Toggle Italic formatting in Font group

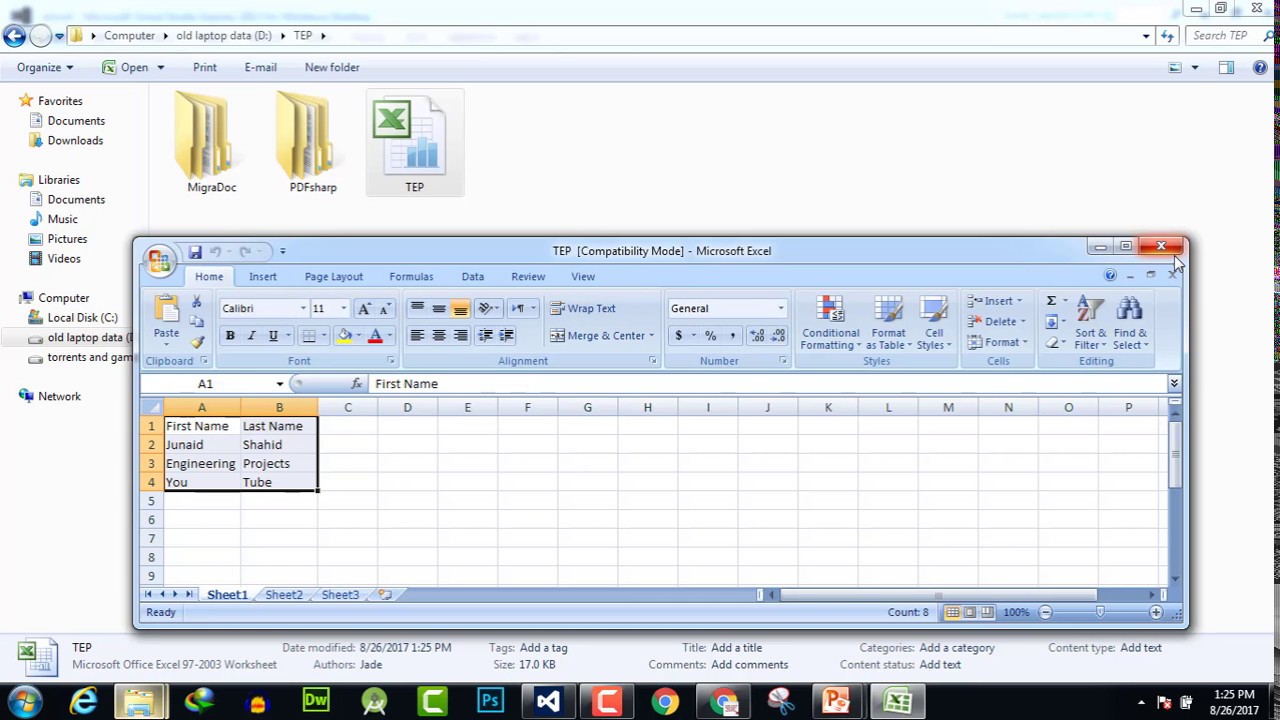(251, 336)
